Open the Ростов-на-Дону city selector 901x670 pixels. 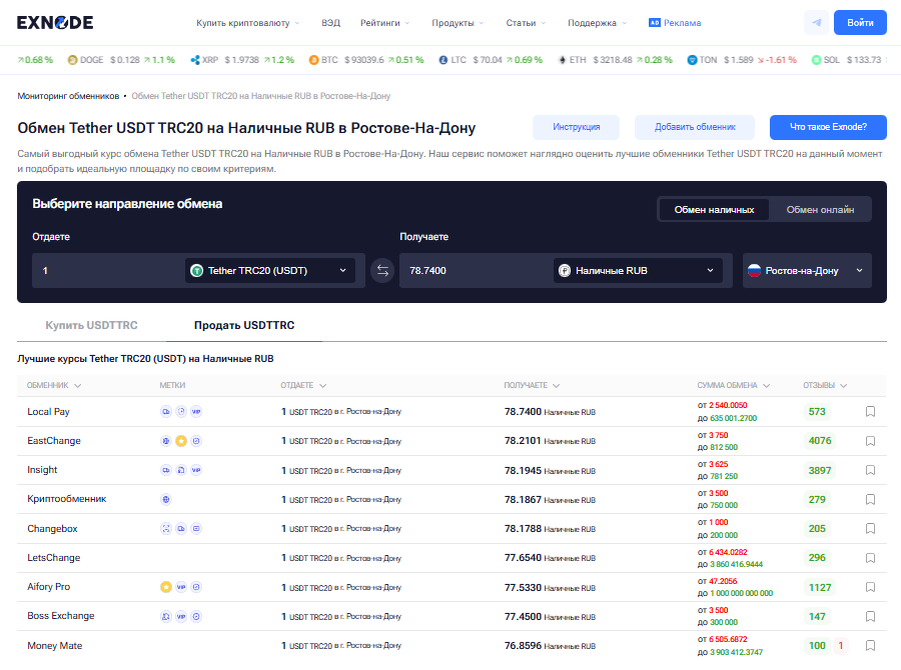806,270
